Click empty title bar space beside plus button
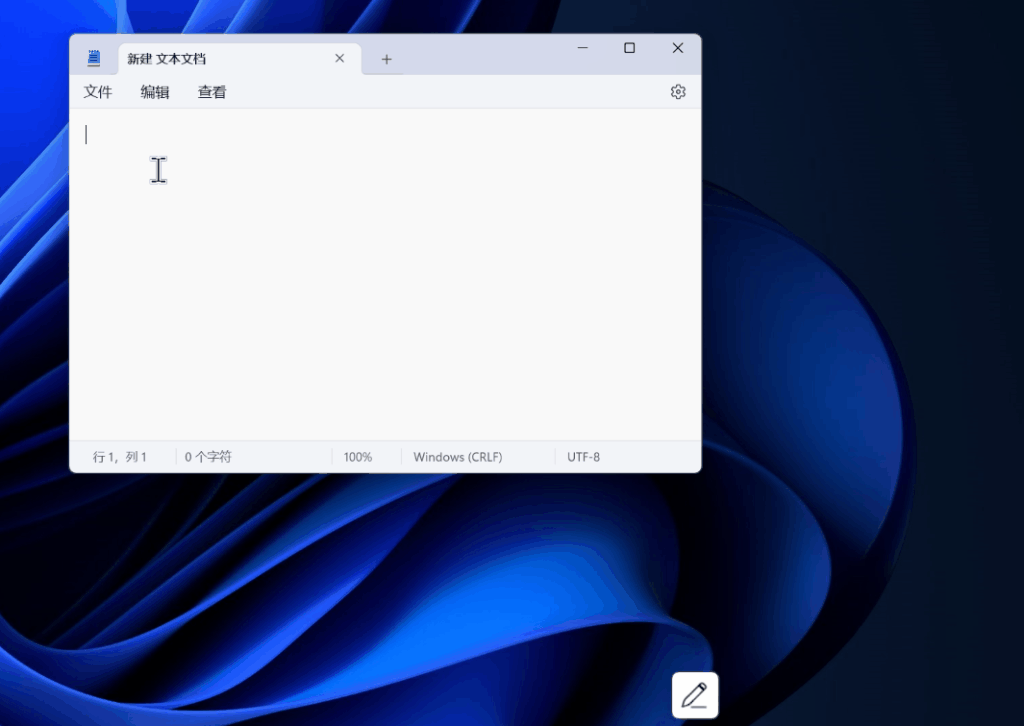This screenshot has width=1024, height=726. (x=480, y=55)
